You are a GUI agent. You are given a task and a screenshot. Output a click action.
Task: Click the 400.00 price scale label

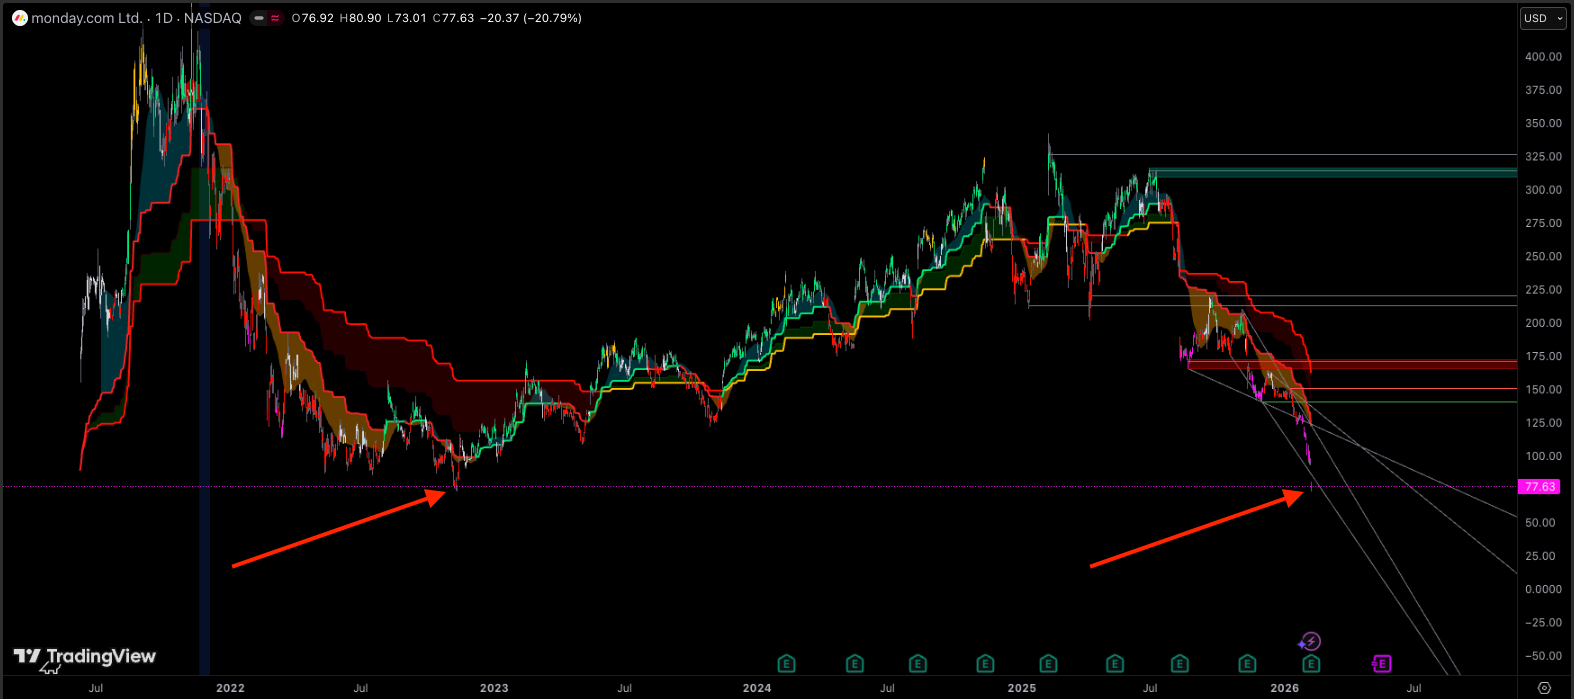coord(1543,57)
